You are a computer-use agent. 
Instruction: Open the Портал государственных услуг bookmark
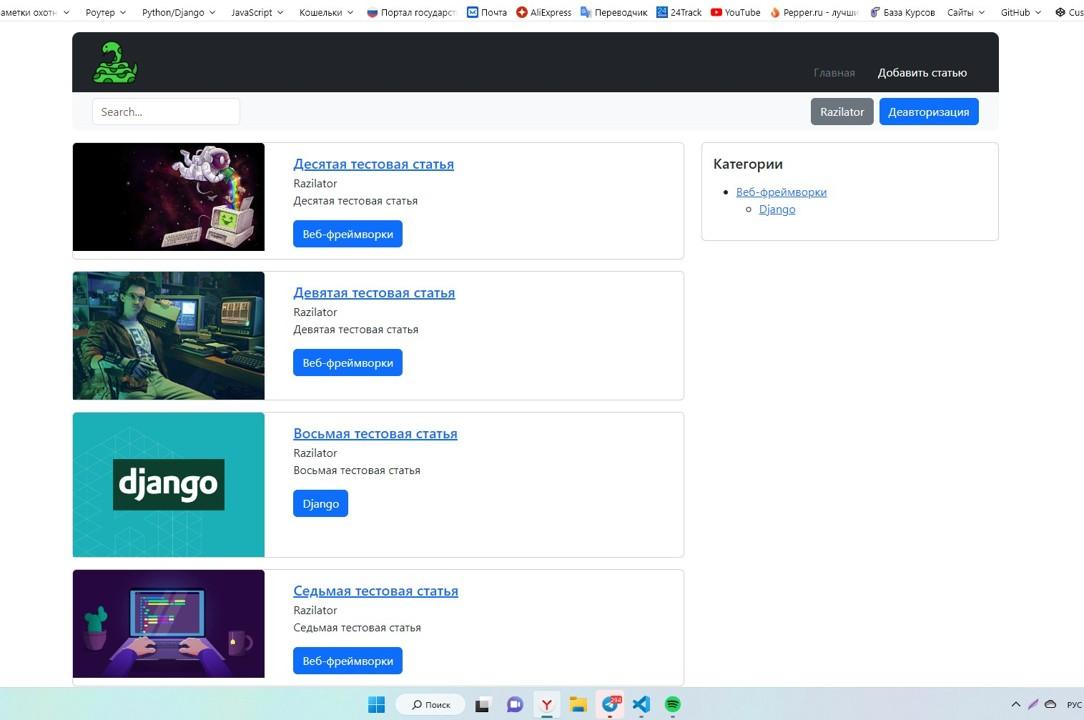(x=411, y=12)
